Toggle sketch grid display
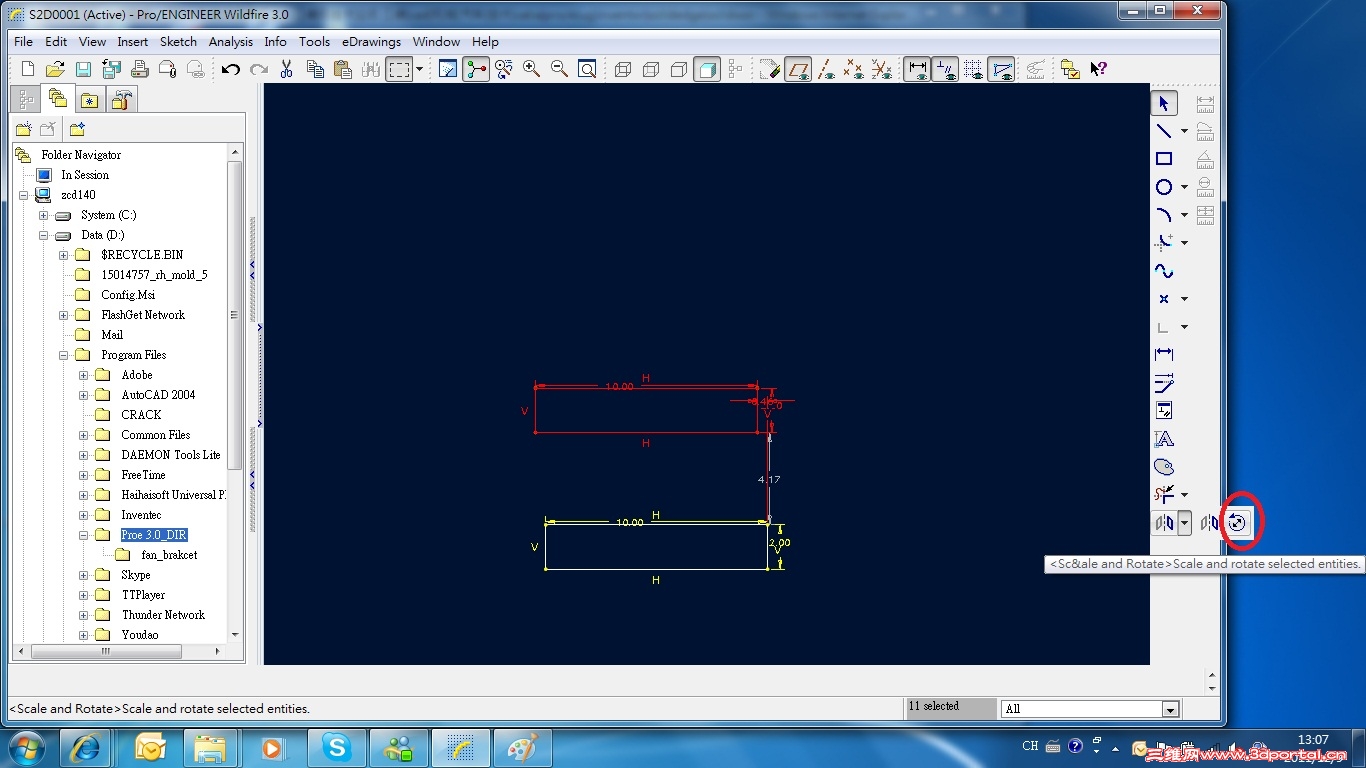1366x768 pixels. tap(973, 69)
